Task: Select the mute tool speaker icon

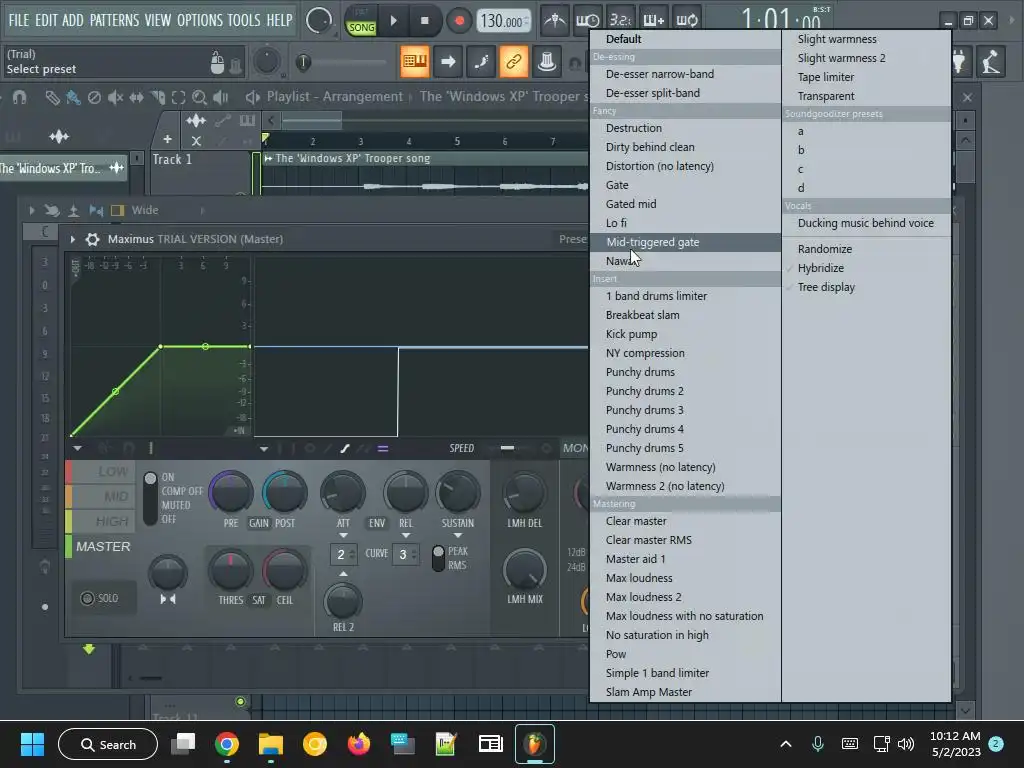Action: (115, 98)
